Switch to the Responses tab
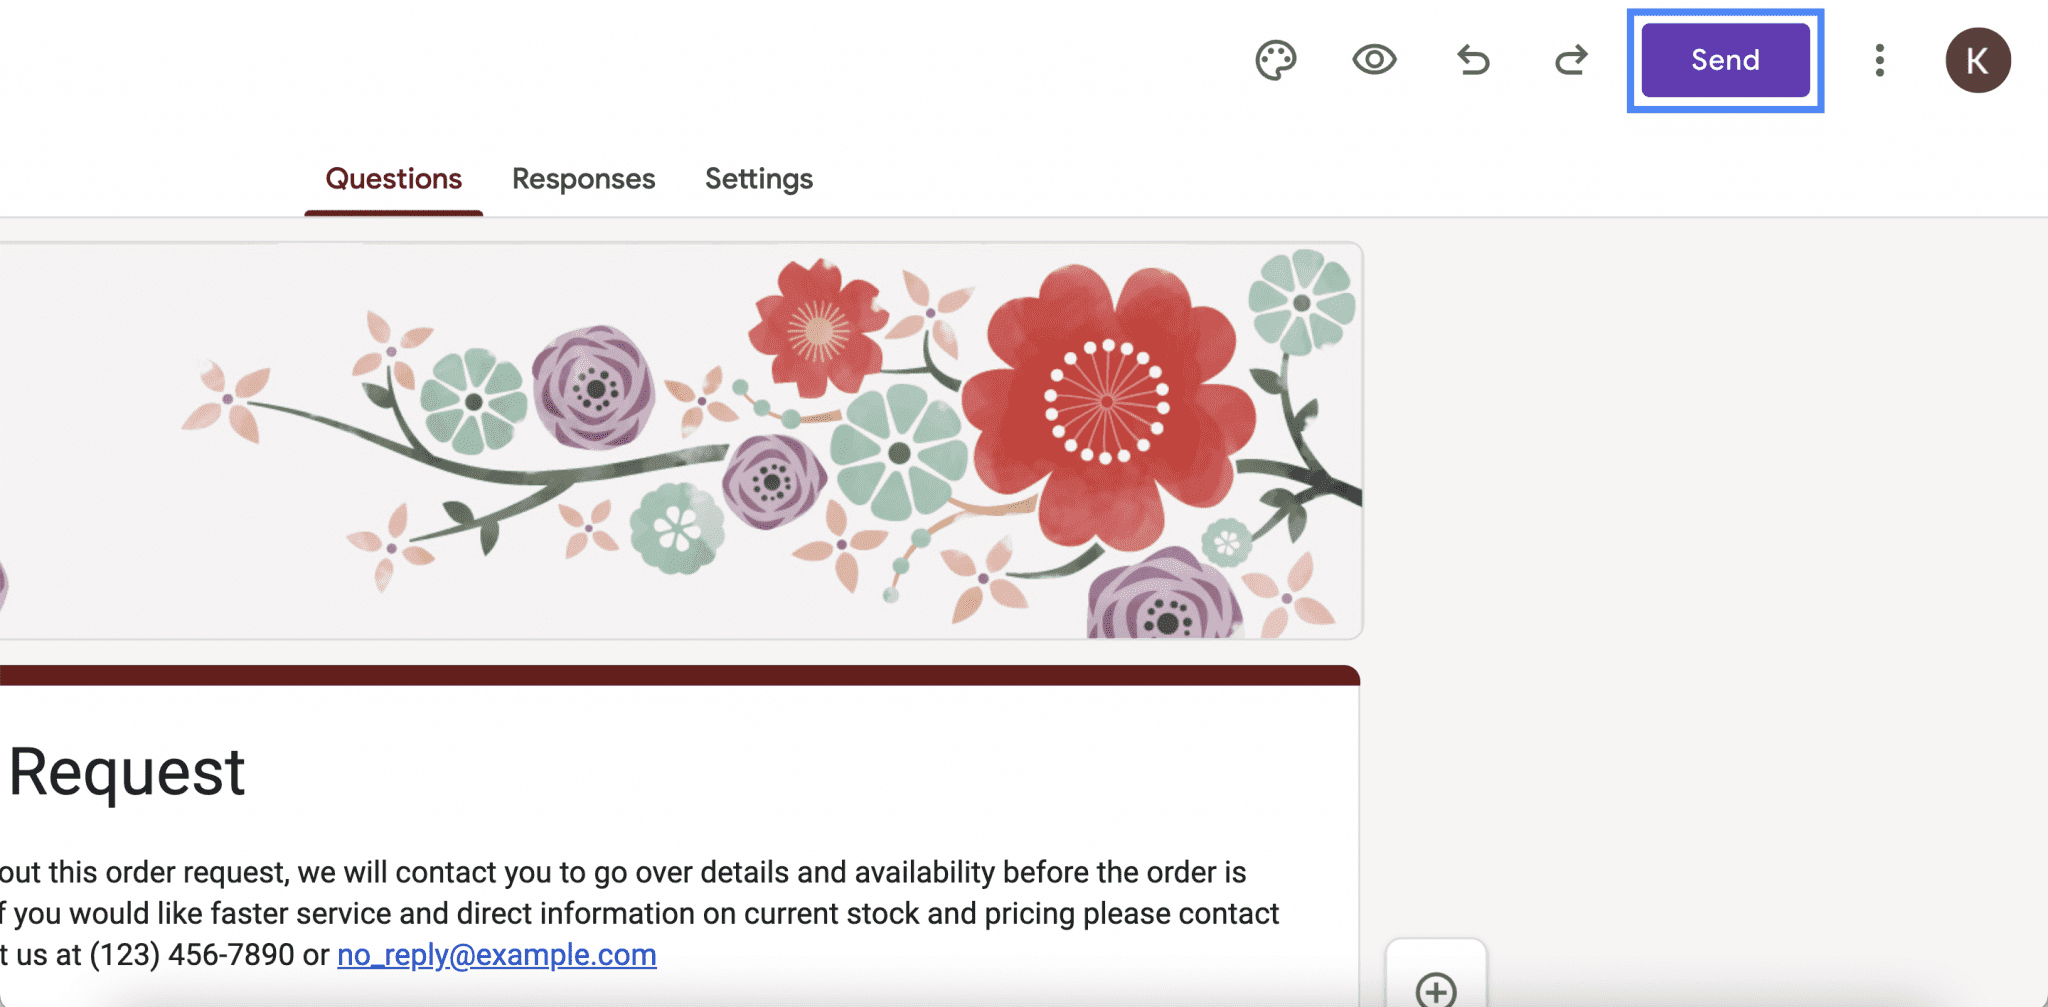This screenshot has width=2048, height=1007. tap(584, 179)
